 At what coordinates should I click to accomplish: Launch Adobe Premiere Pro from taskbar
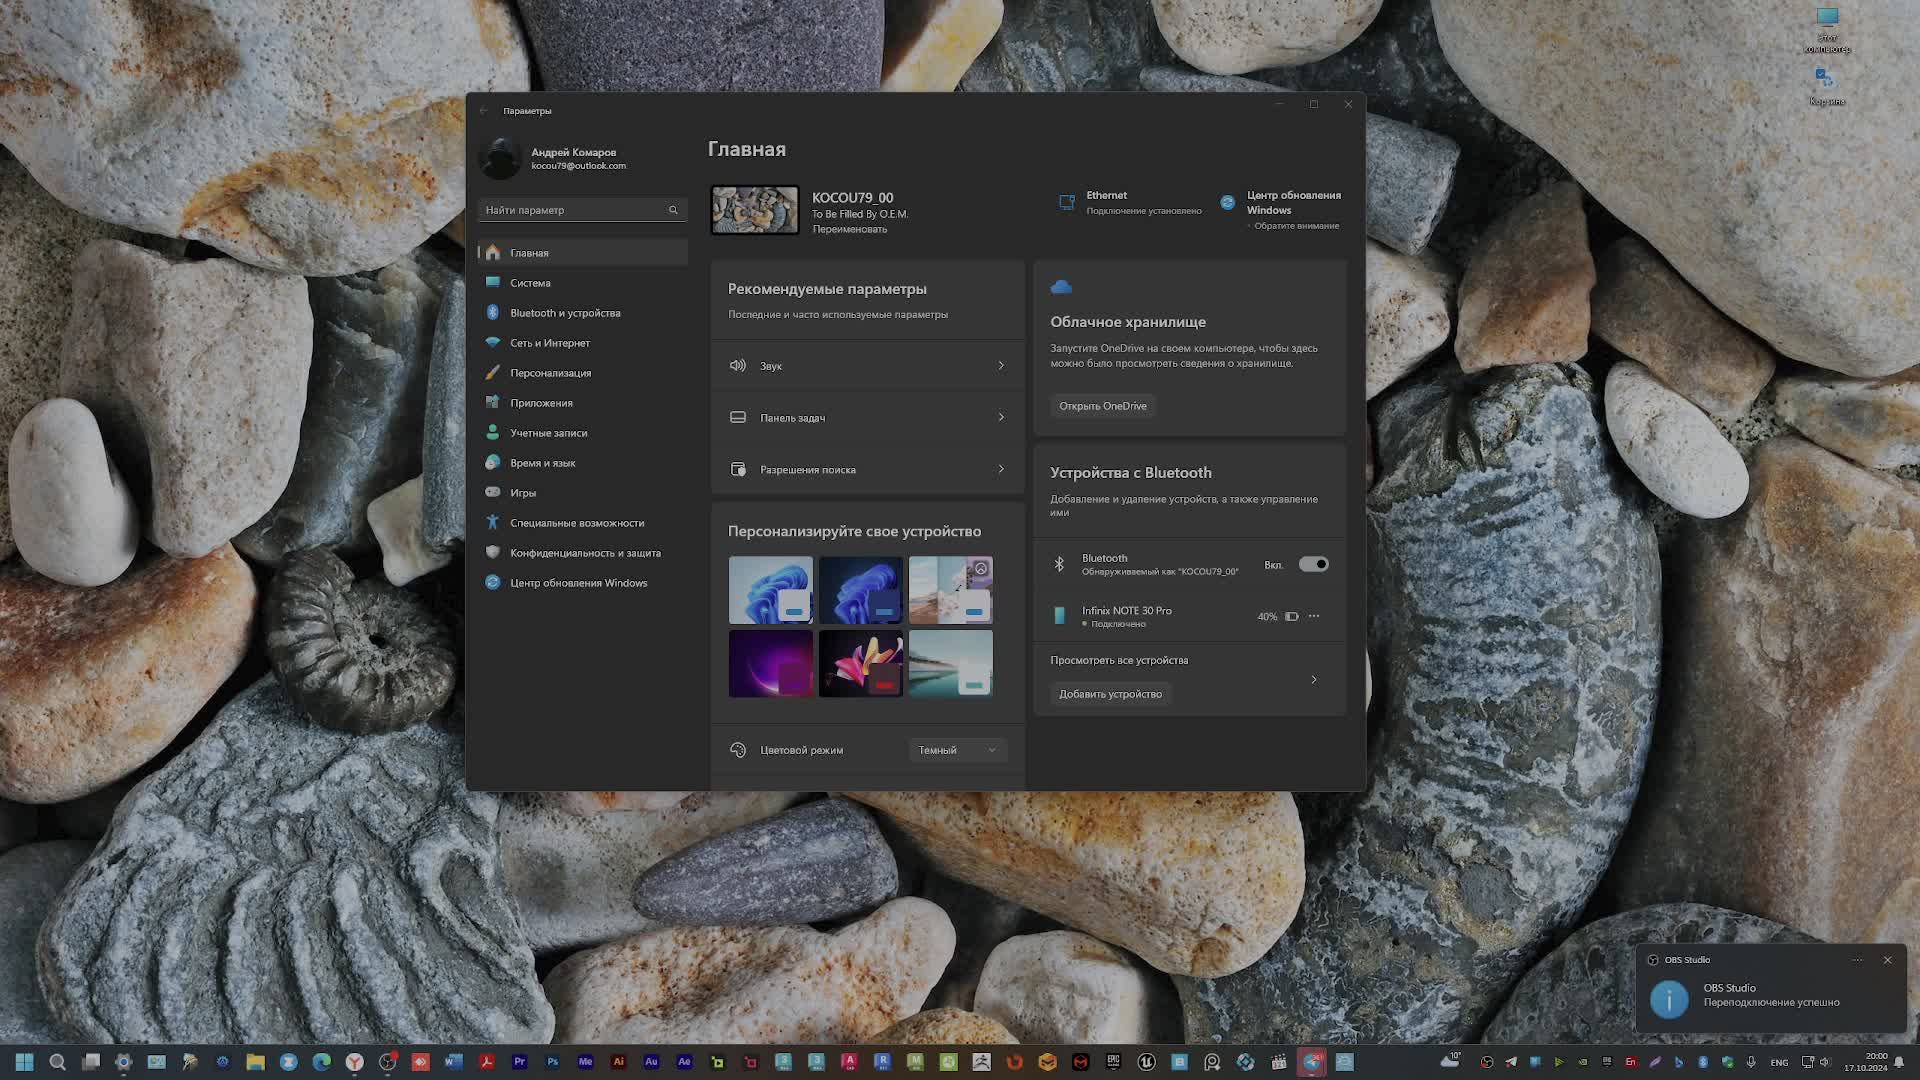[x=519, y=1062]
